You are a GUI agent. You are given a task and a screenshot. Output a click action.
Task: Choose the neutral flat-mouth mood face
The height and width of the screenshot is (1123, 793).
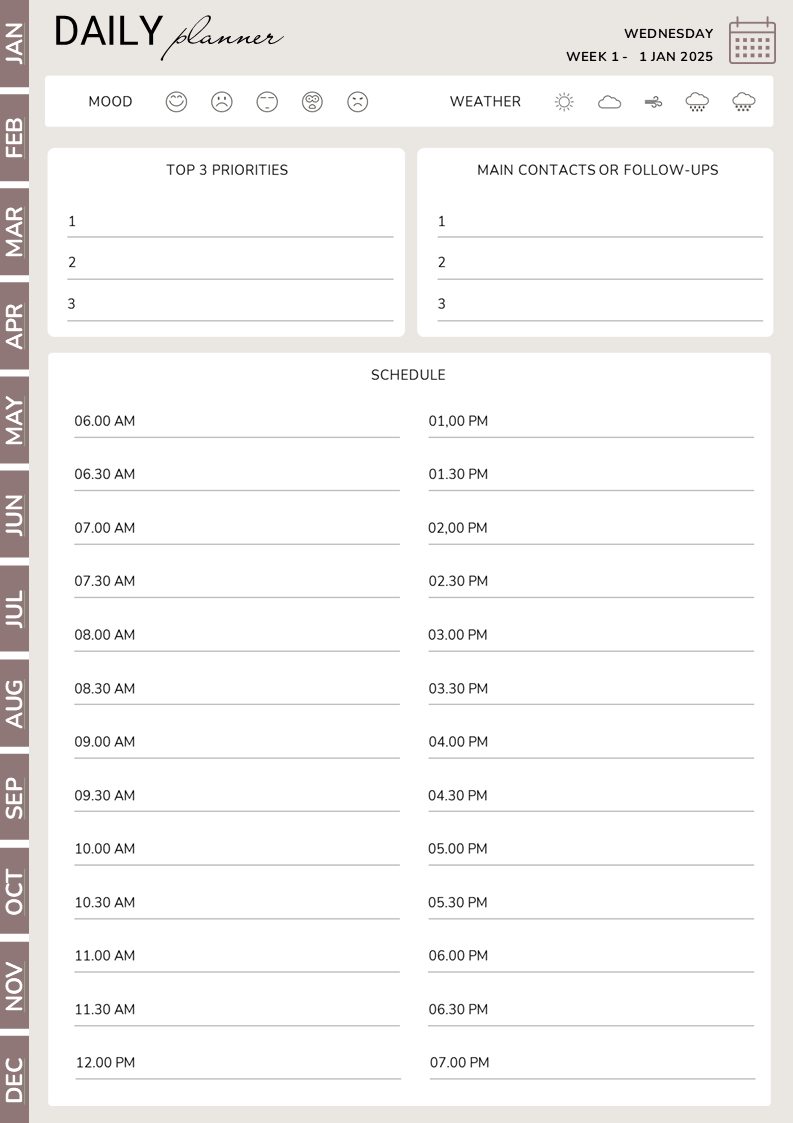click(267, 102)
